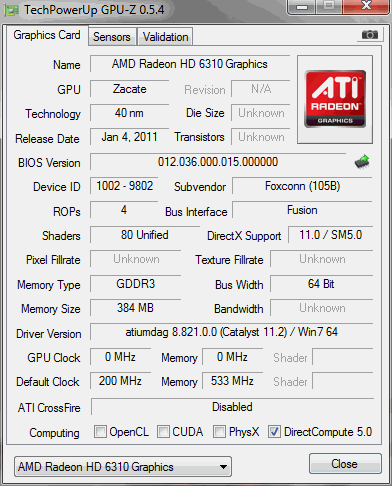Click the ATI CrossFire field Disabled
The image size is (392, 486).
(x=232, y=407)
